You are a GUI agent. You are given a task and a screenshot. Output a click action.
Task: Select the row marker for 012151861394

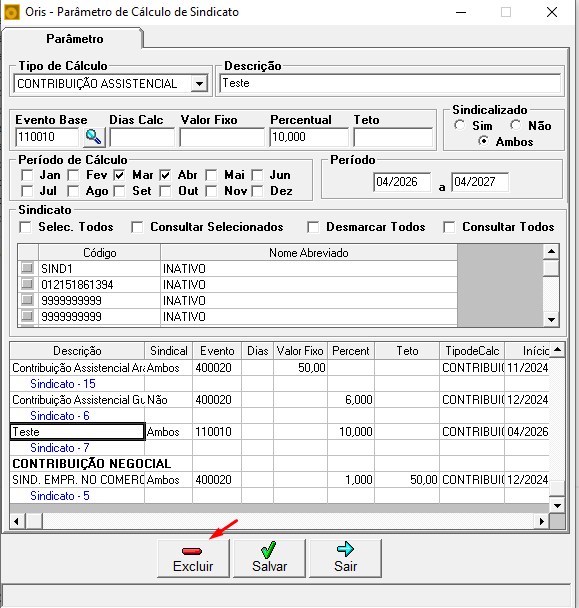(27, 284)
